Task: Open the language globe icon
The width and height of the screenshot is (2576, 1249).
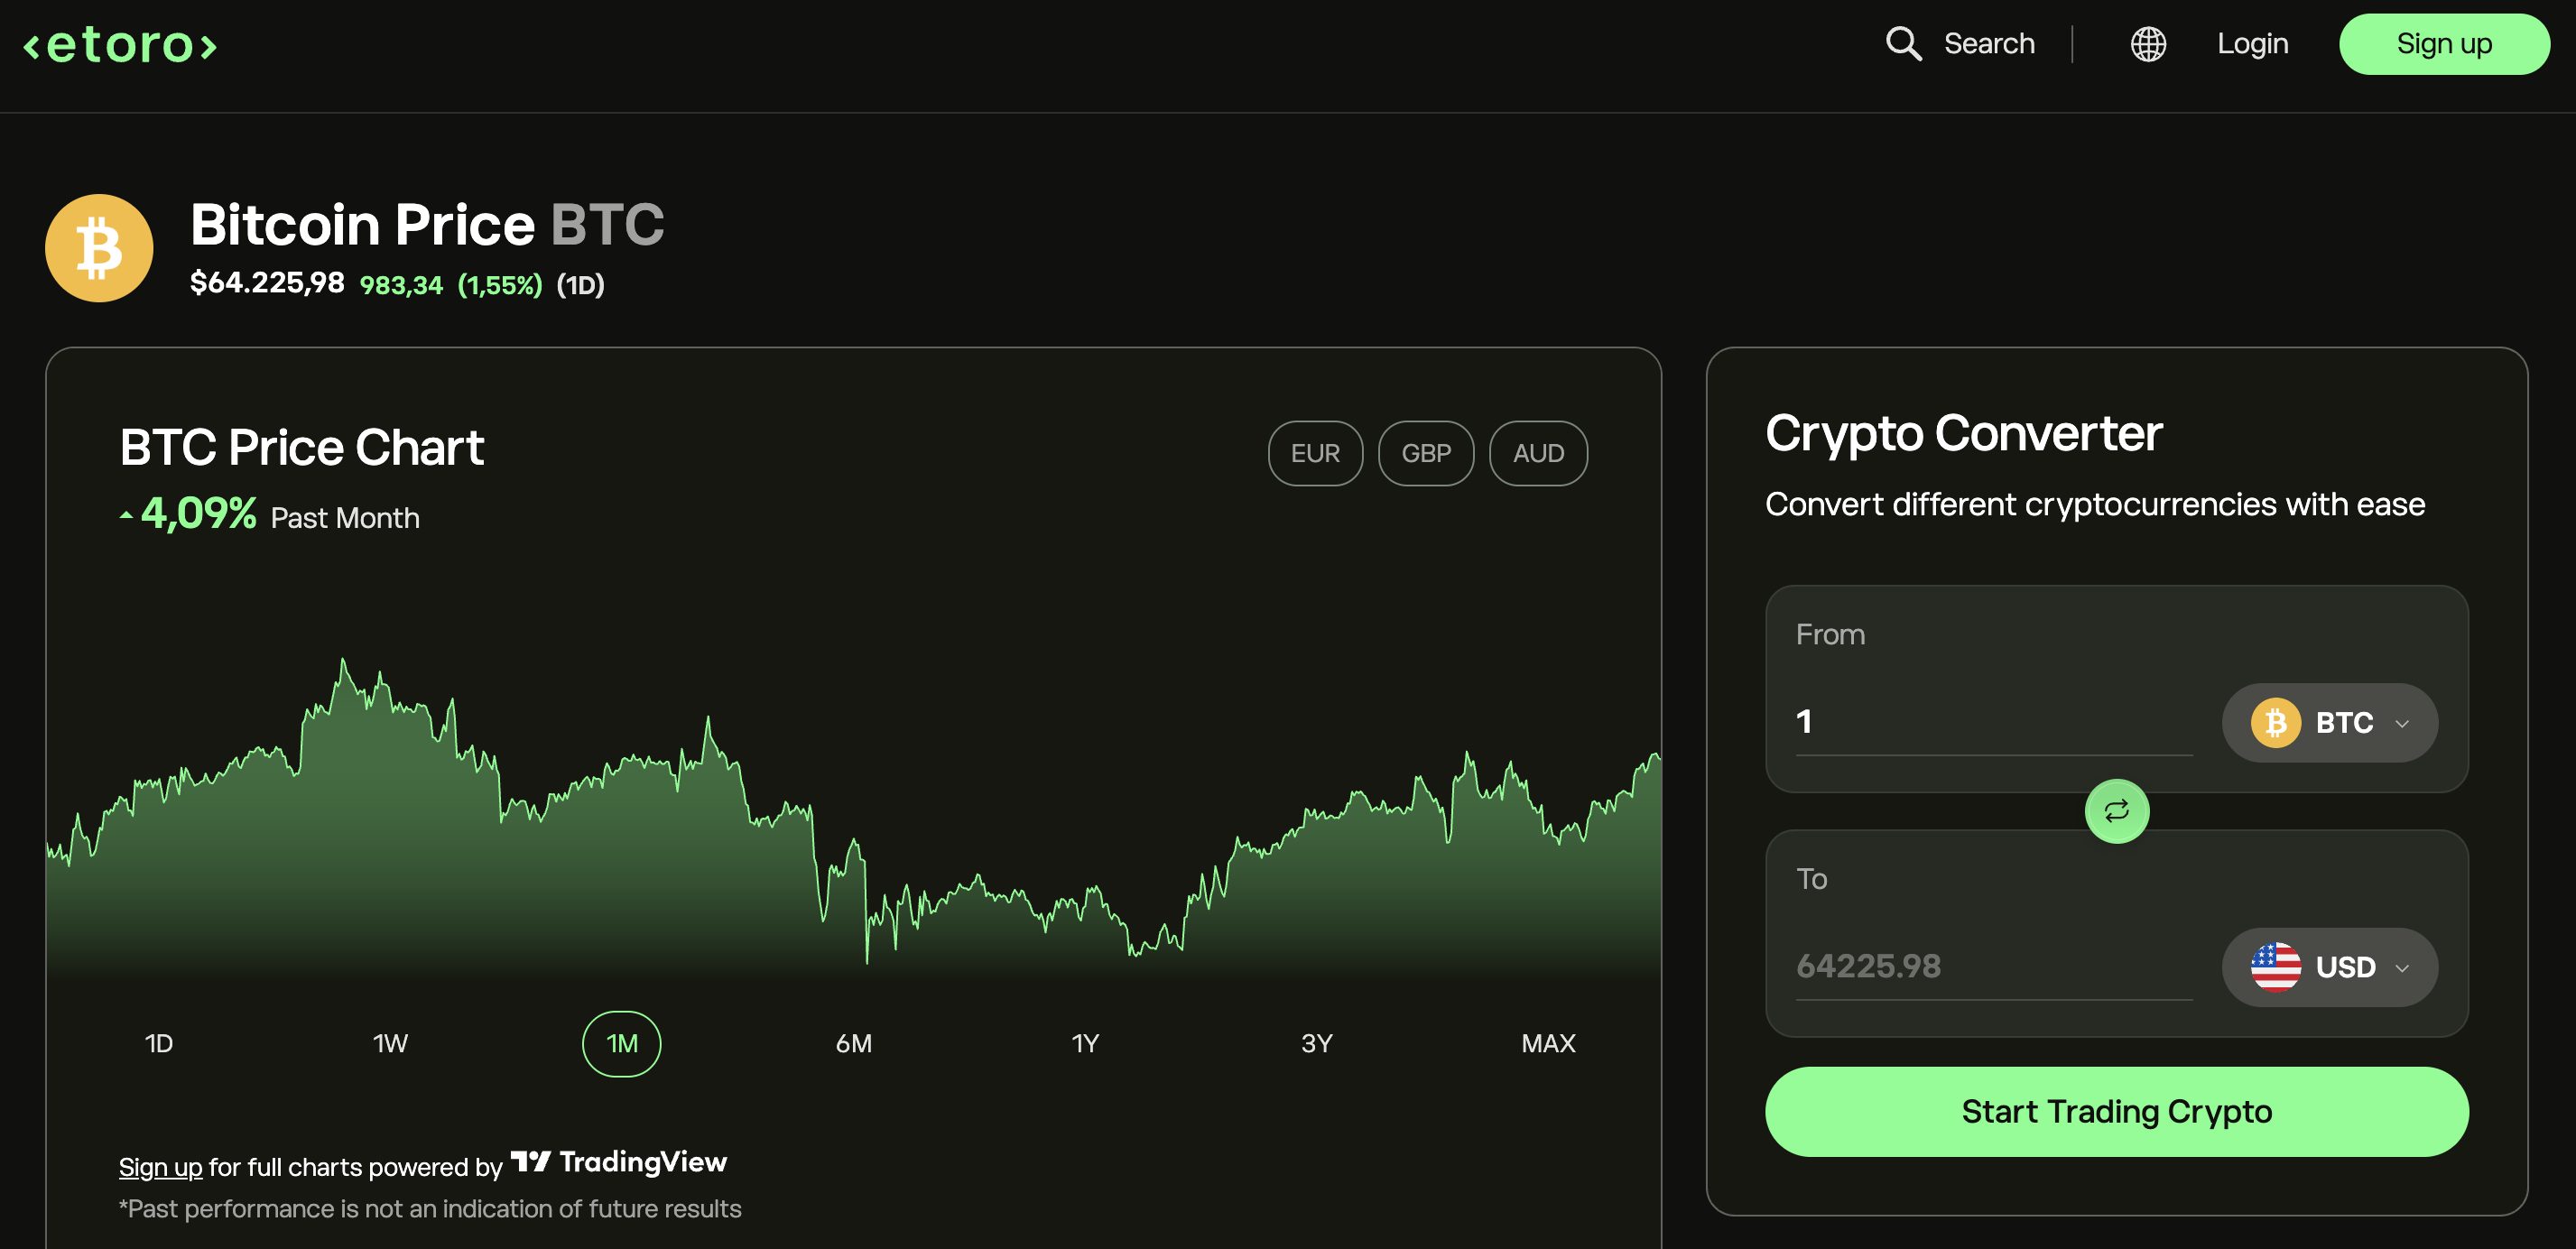Action: point(2148,44)
